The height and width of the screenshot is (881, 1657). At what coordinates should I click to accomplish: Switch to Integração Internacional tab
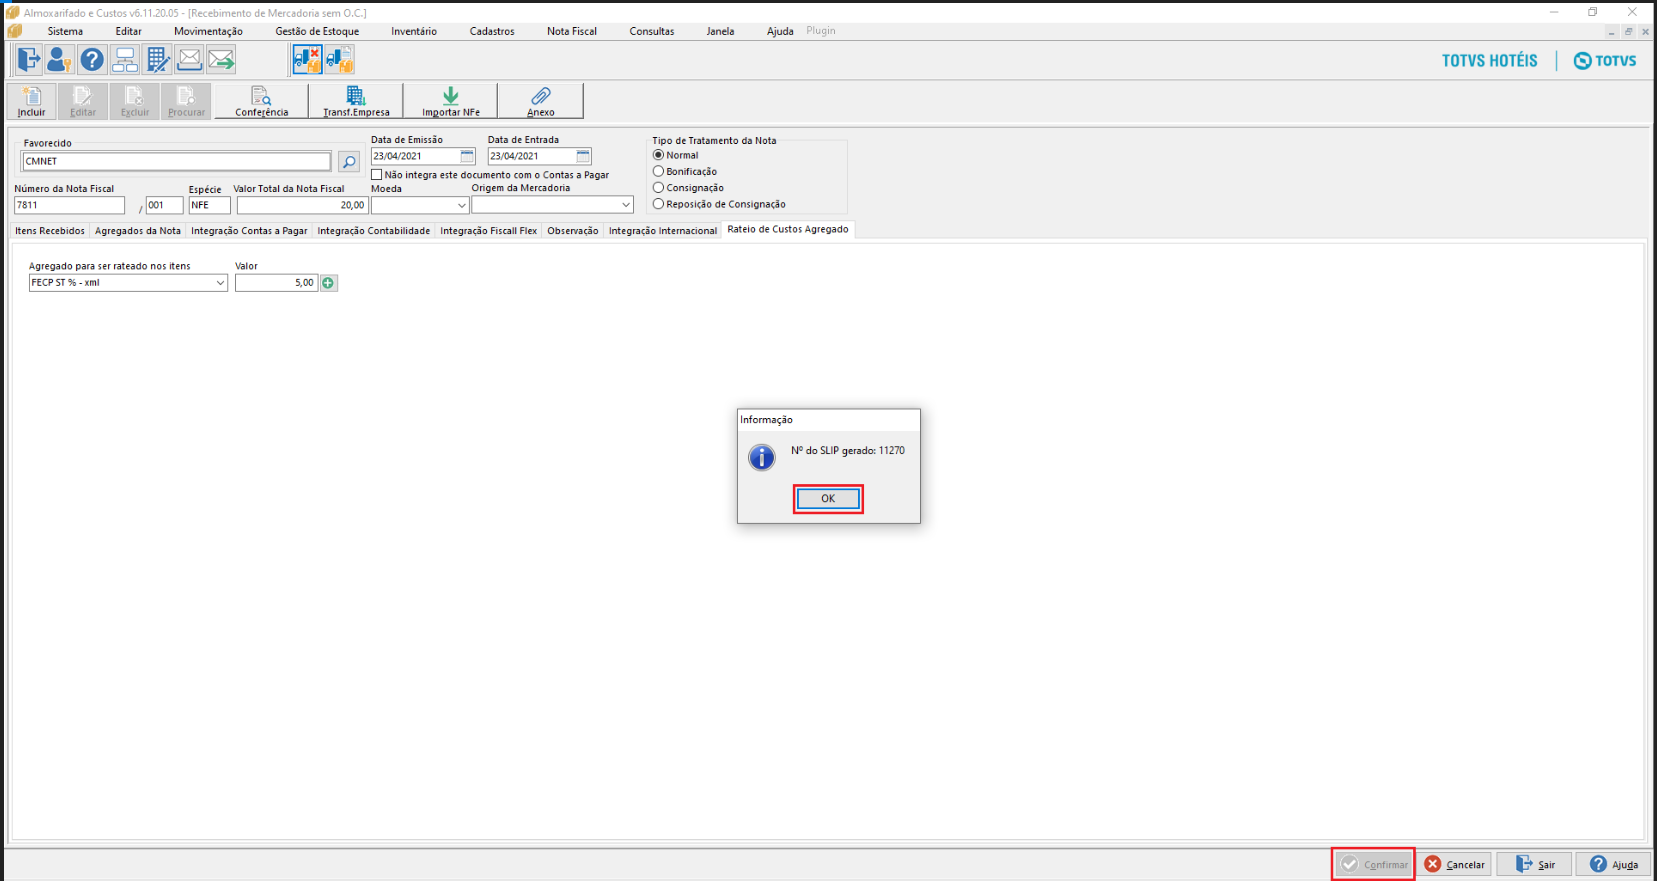point(663,231)
